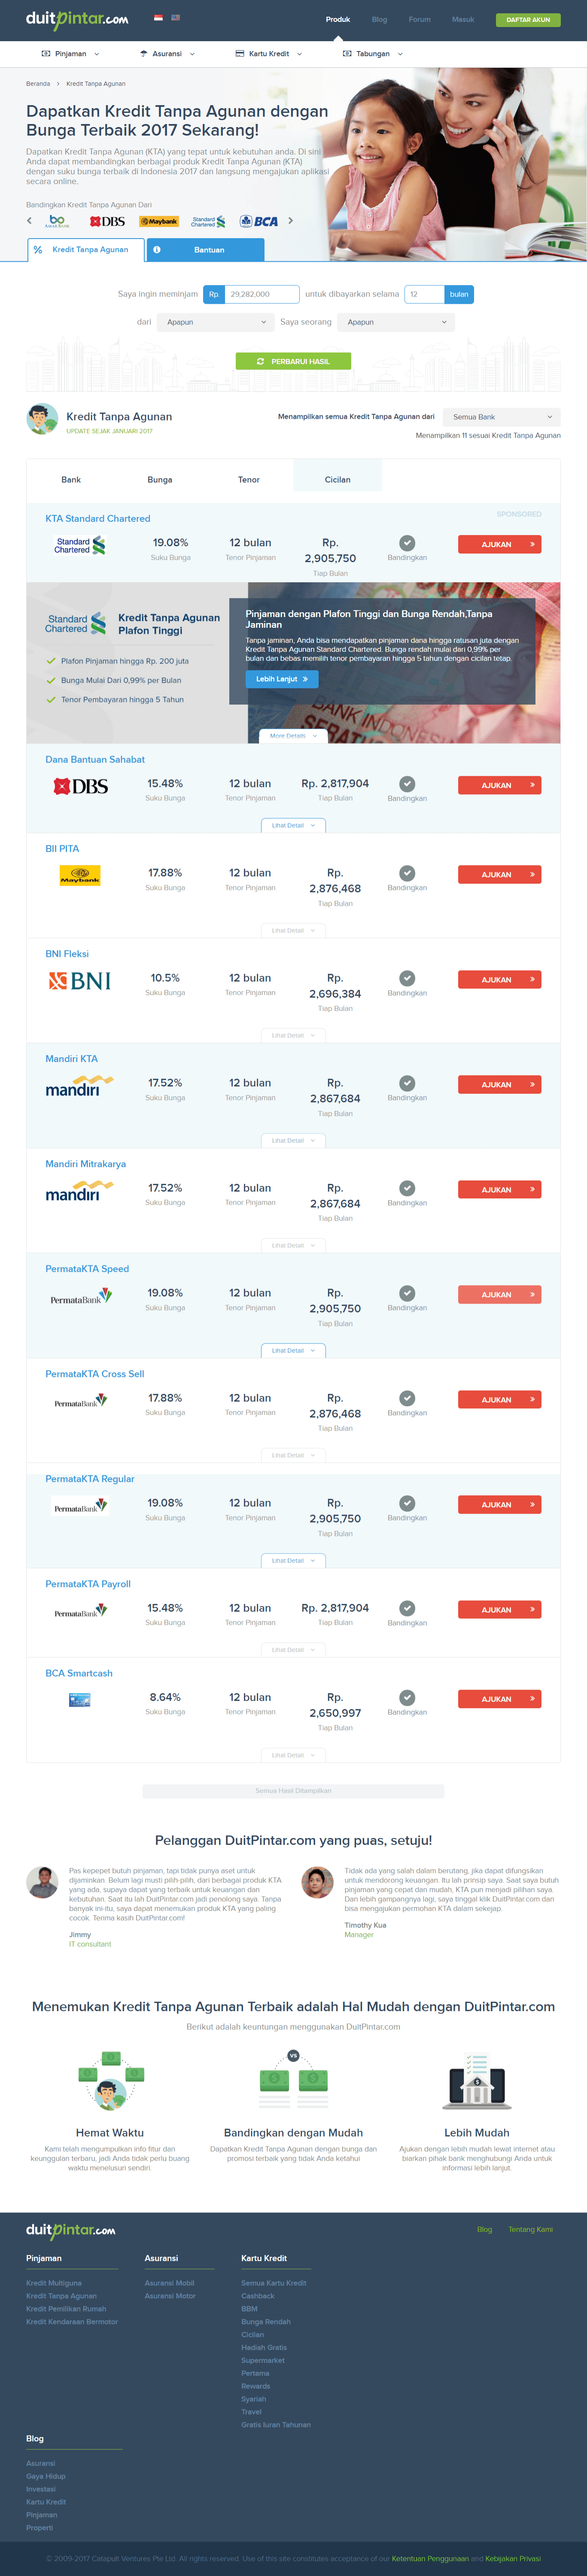587x2576 pixels.
Task: Toggle the Bandingkan check for BNI Fleksi
Action: [407, 978]
